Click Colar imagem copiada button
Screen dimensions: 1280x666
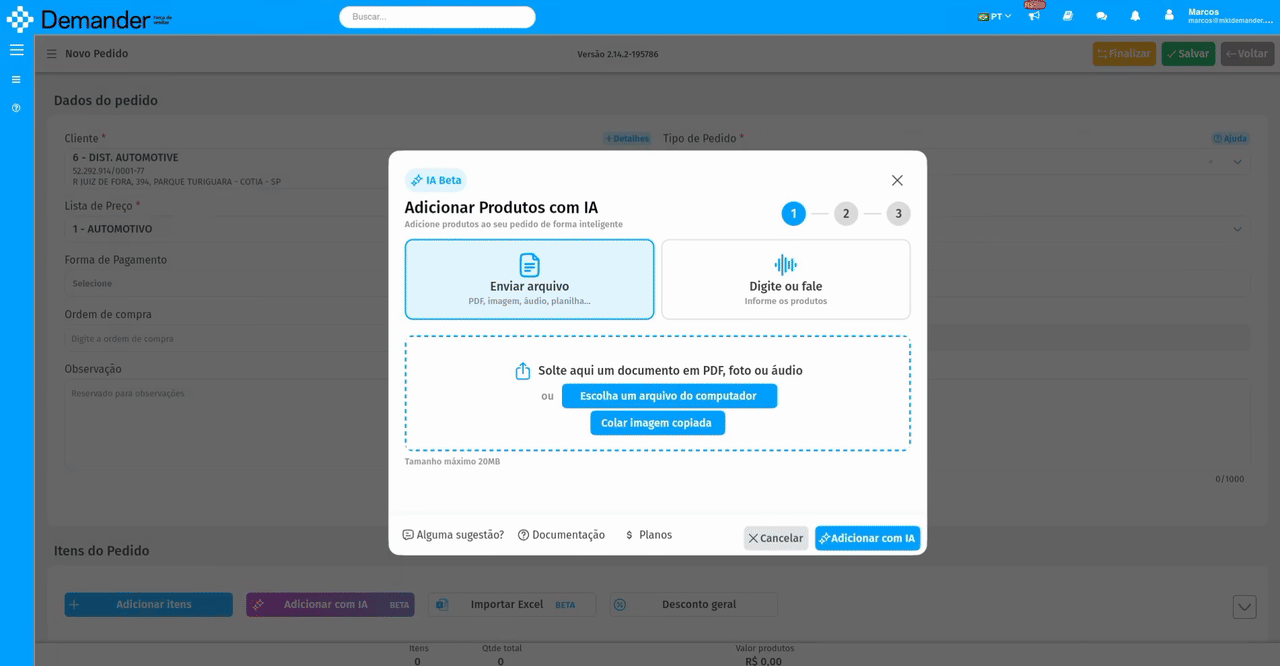[657, 423]
